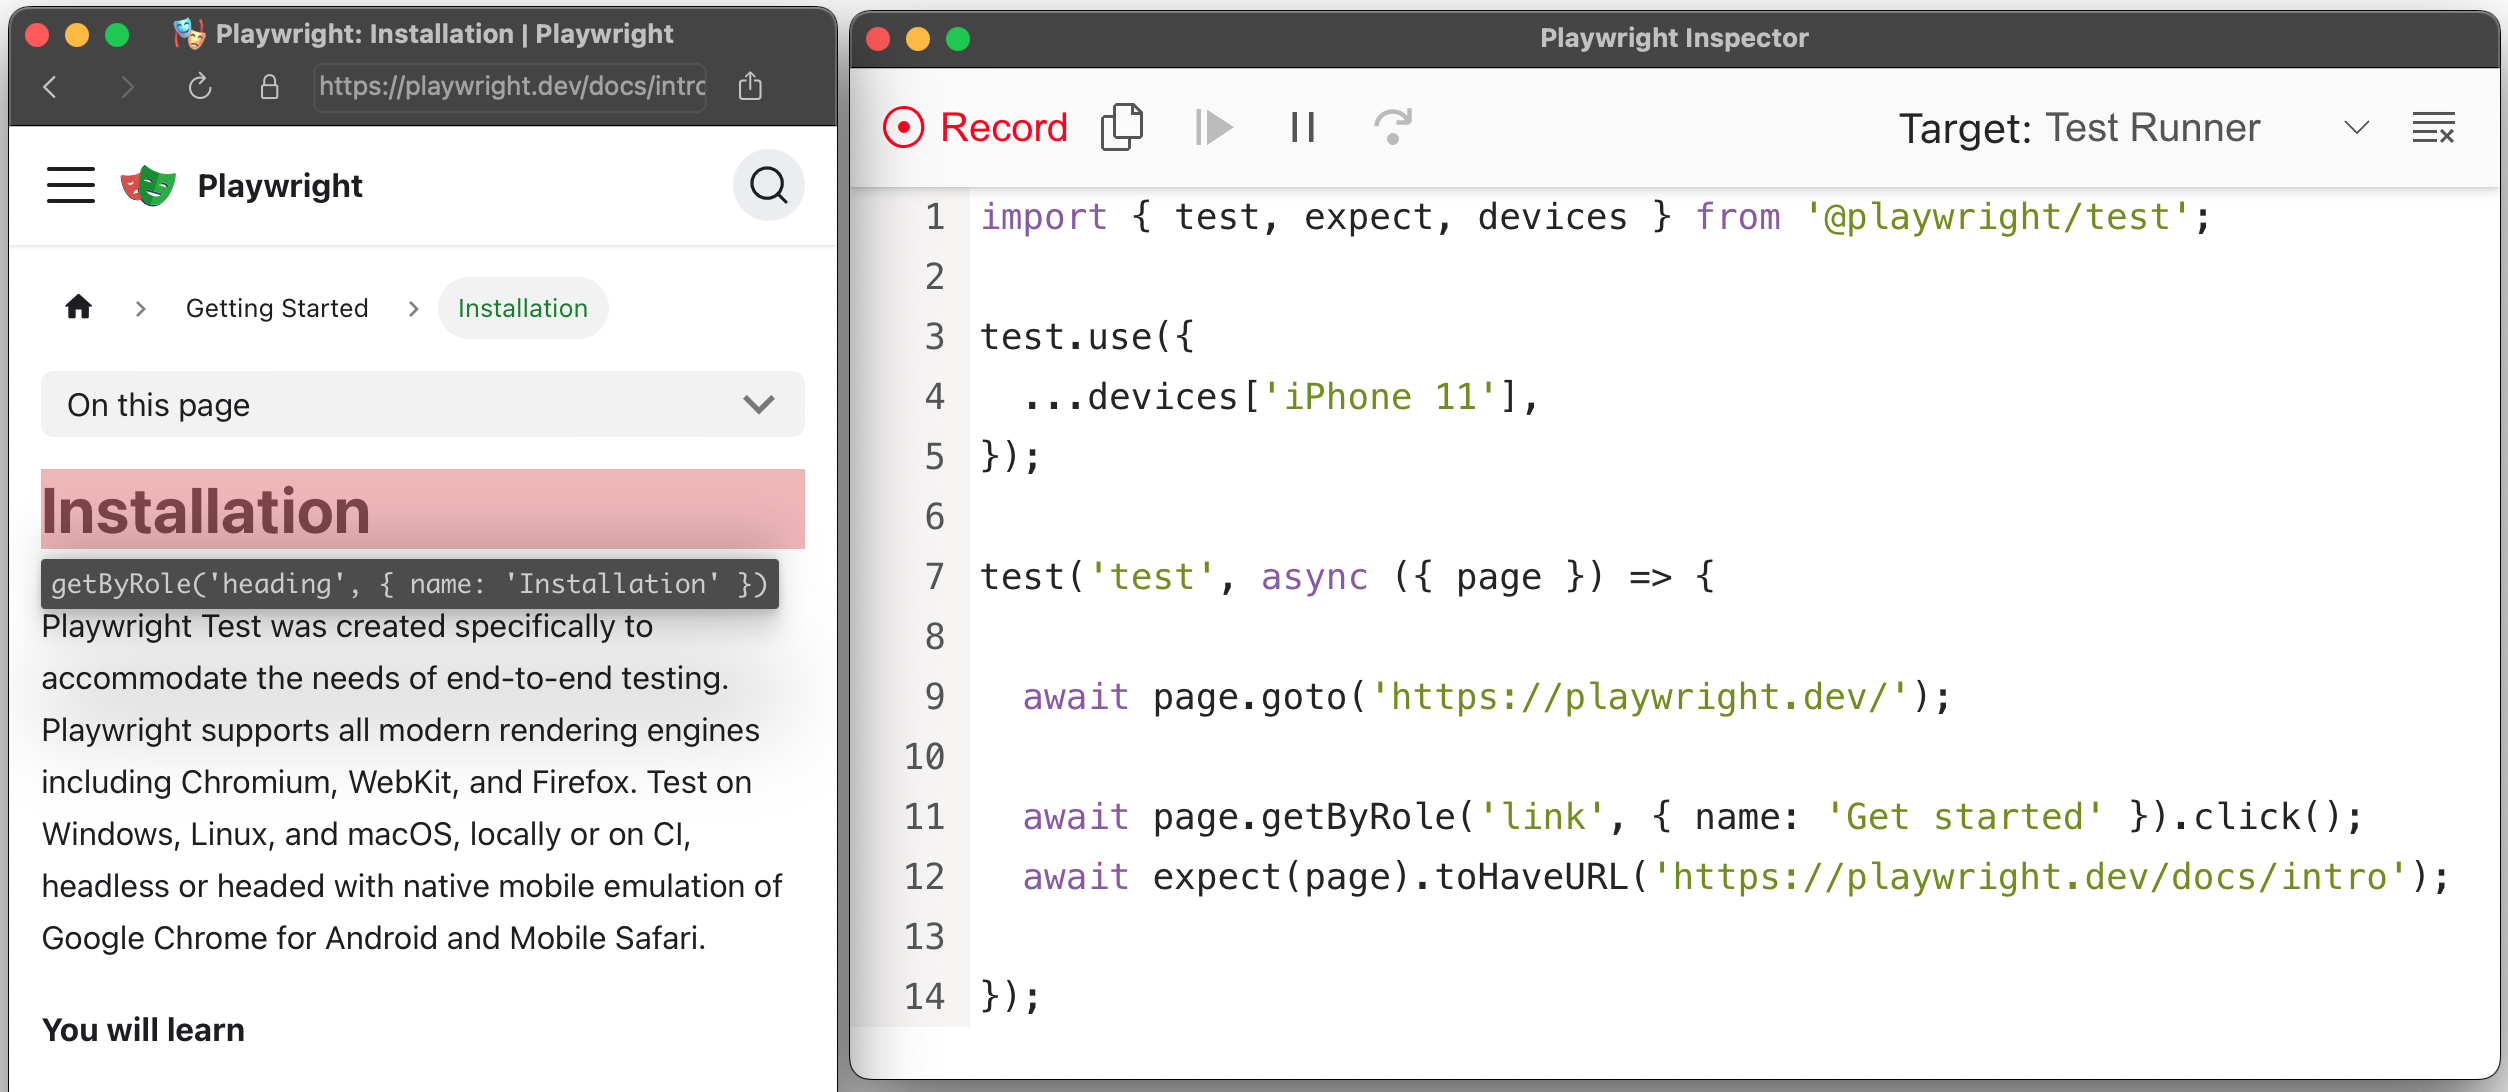Screen dimensions: 2508x1092
Task: Click the Step over arrow icon
Action: tap(1392, 127)
